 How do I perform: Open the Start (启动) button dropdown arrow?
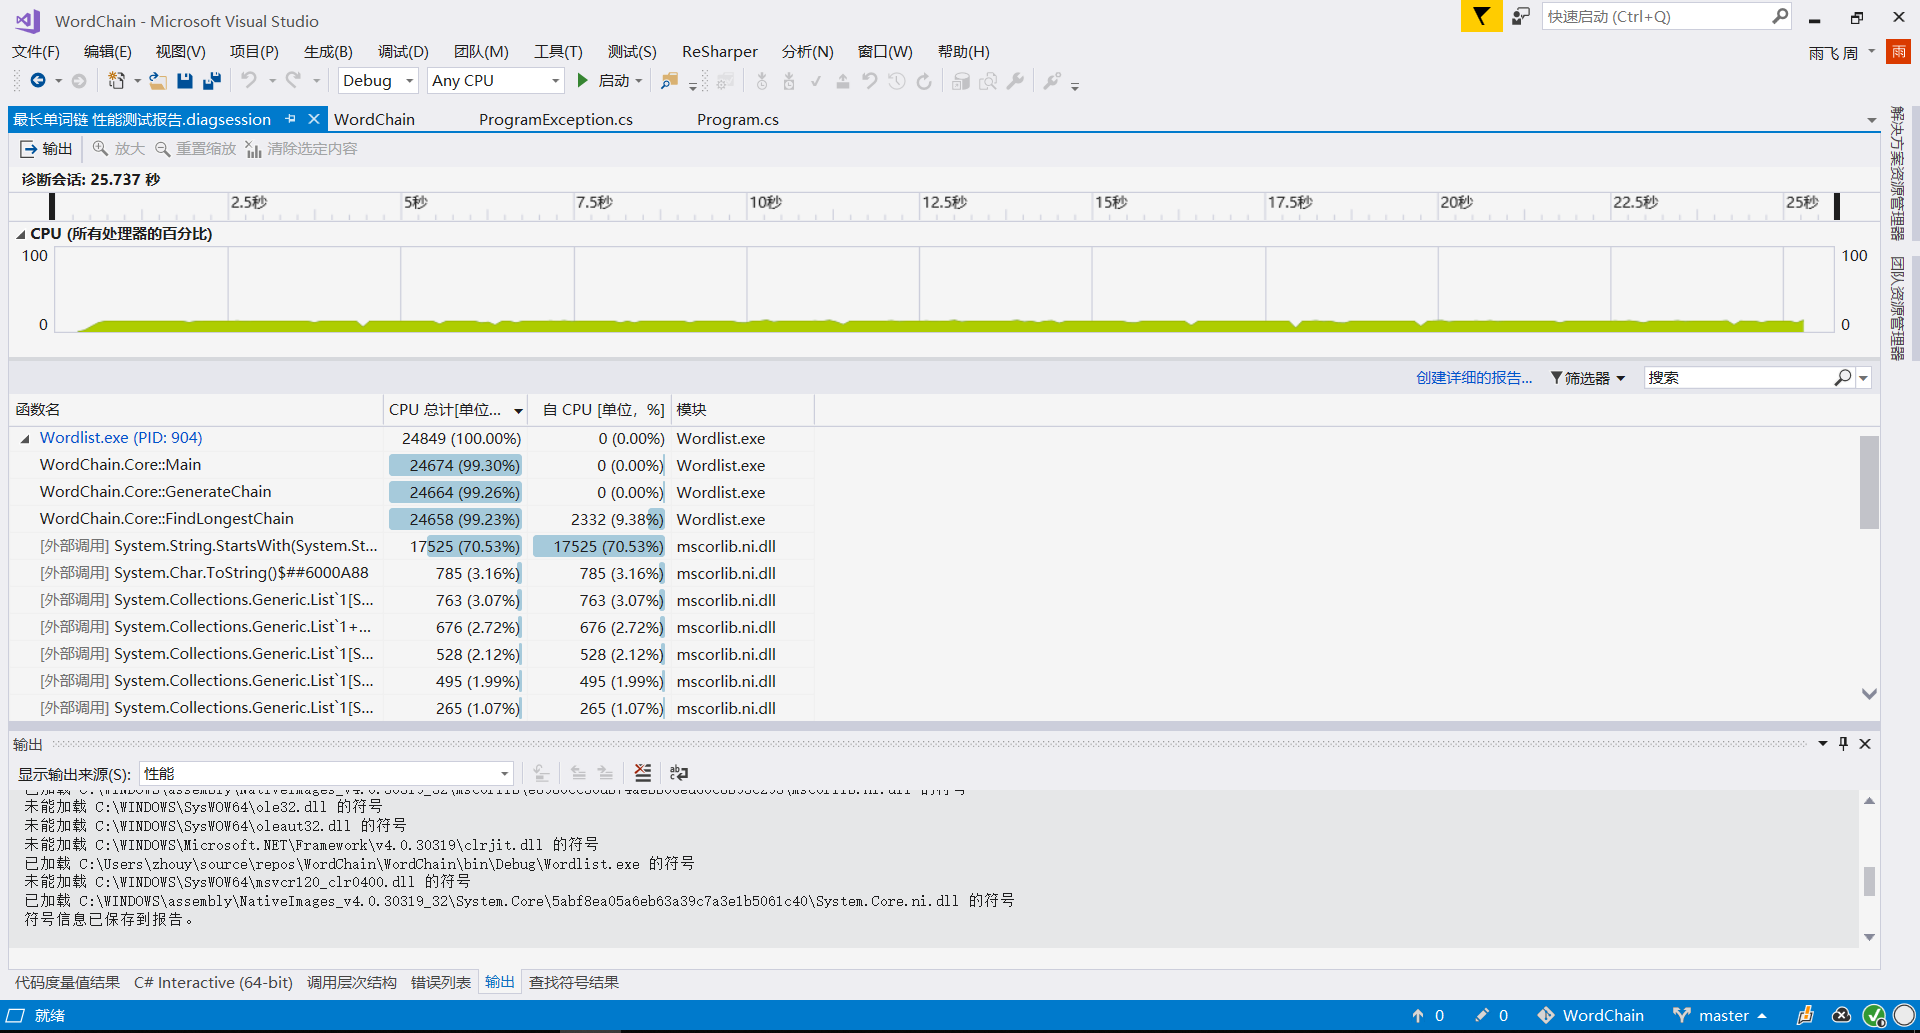point(639,81)
